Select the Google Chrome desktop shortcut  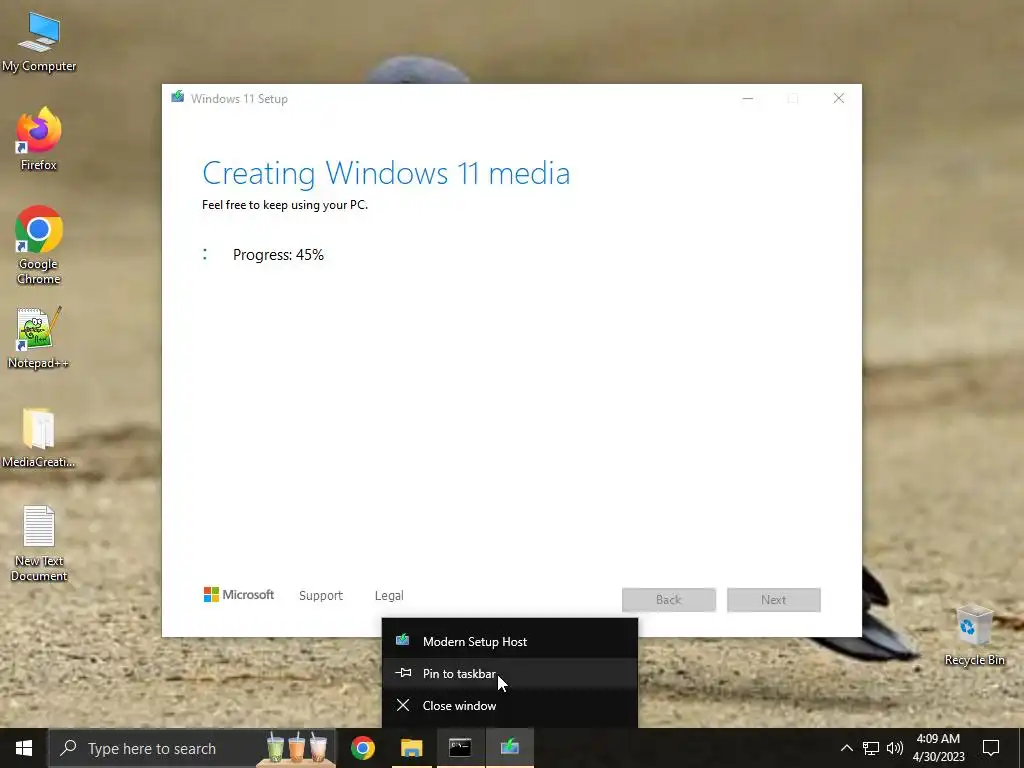tap(39, 246)
